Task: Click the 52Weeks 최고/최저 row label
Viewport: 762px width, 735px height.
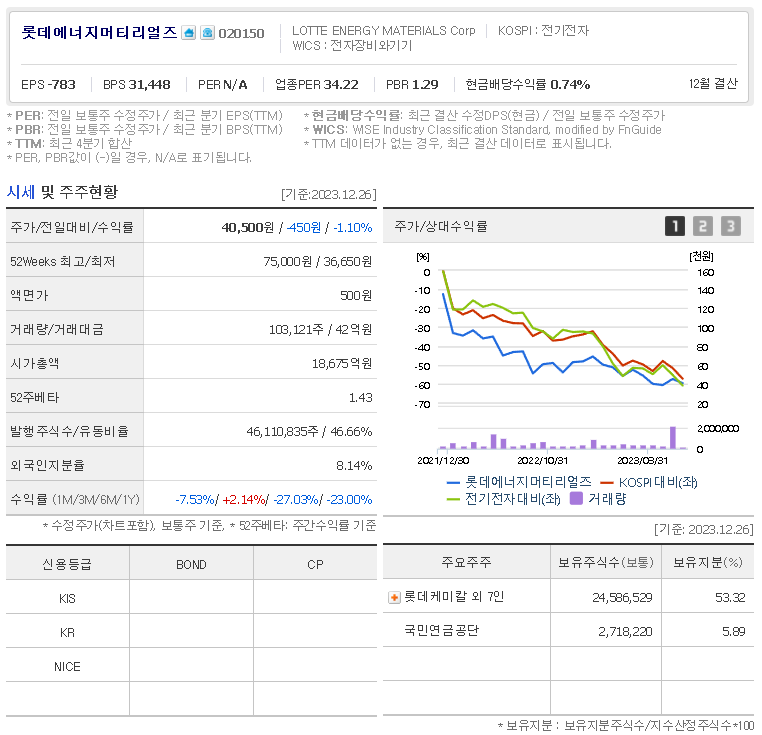Action: 63,262
